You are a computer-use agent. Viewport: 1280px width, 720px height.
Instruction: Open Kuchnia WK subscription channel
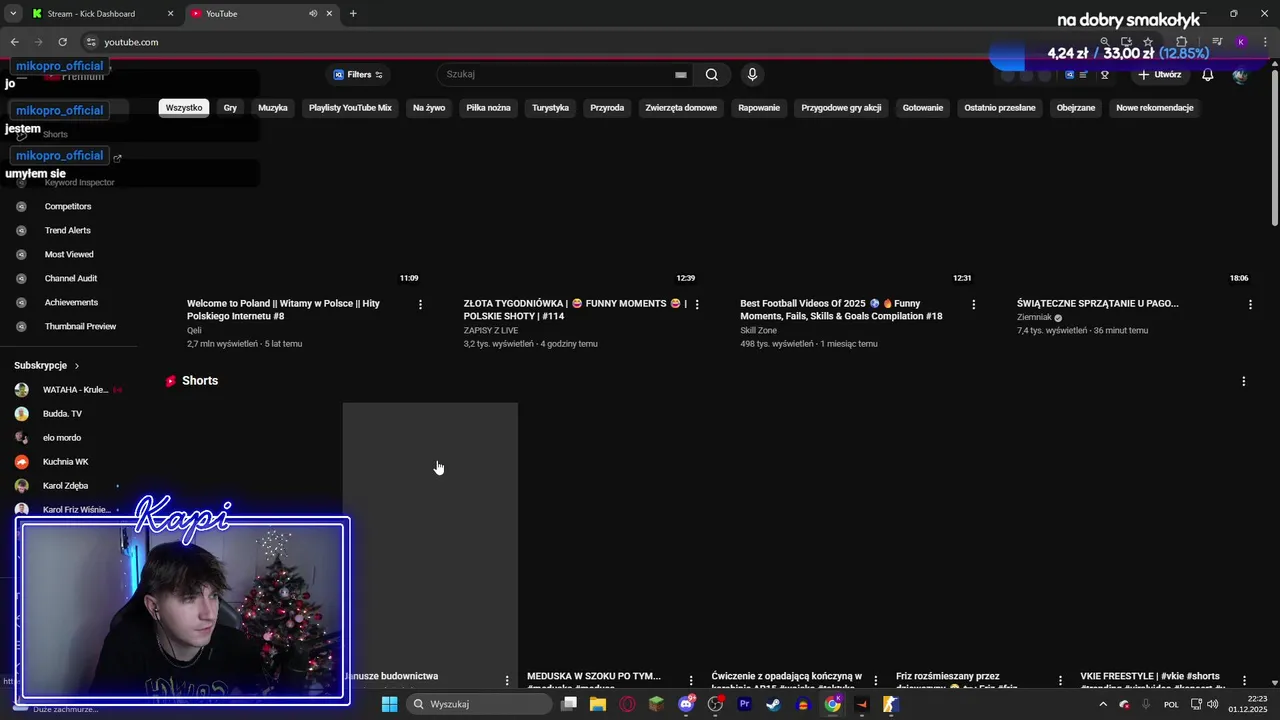tap(68, 462)
